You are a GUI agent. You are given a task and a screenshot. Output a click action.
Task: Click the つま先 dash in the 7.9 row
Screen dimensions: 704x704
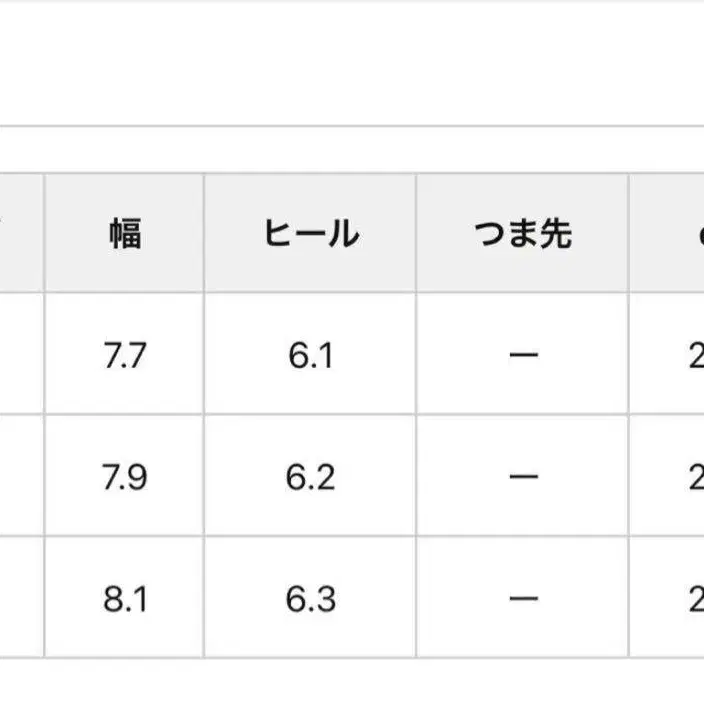pos(522,477)
